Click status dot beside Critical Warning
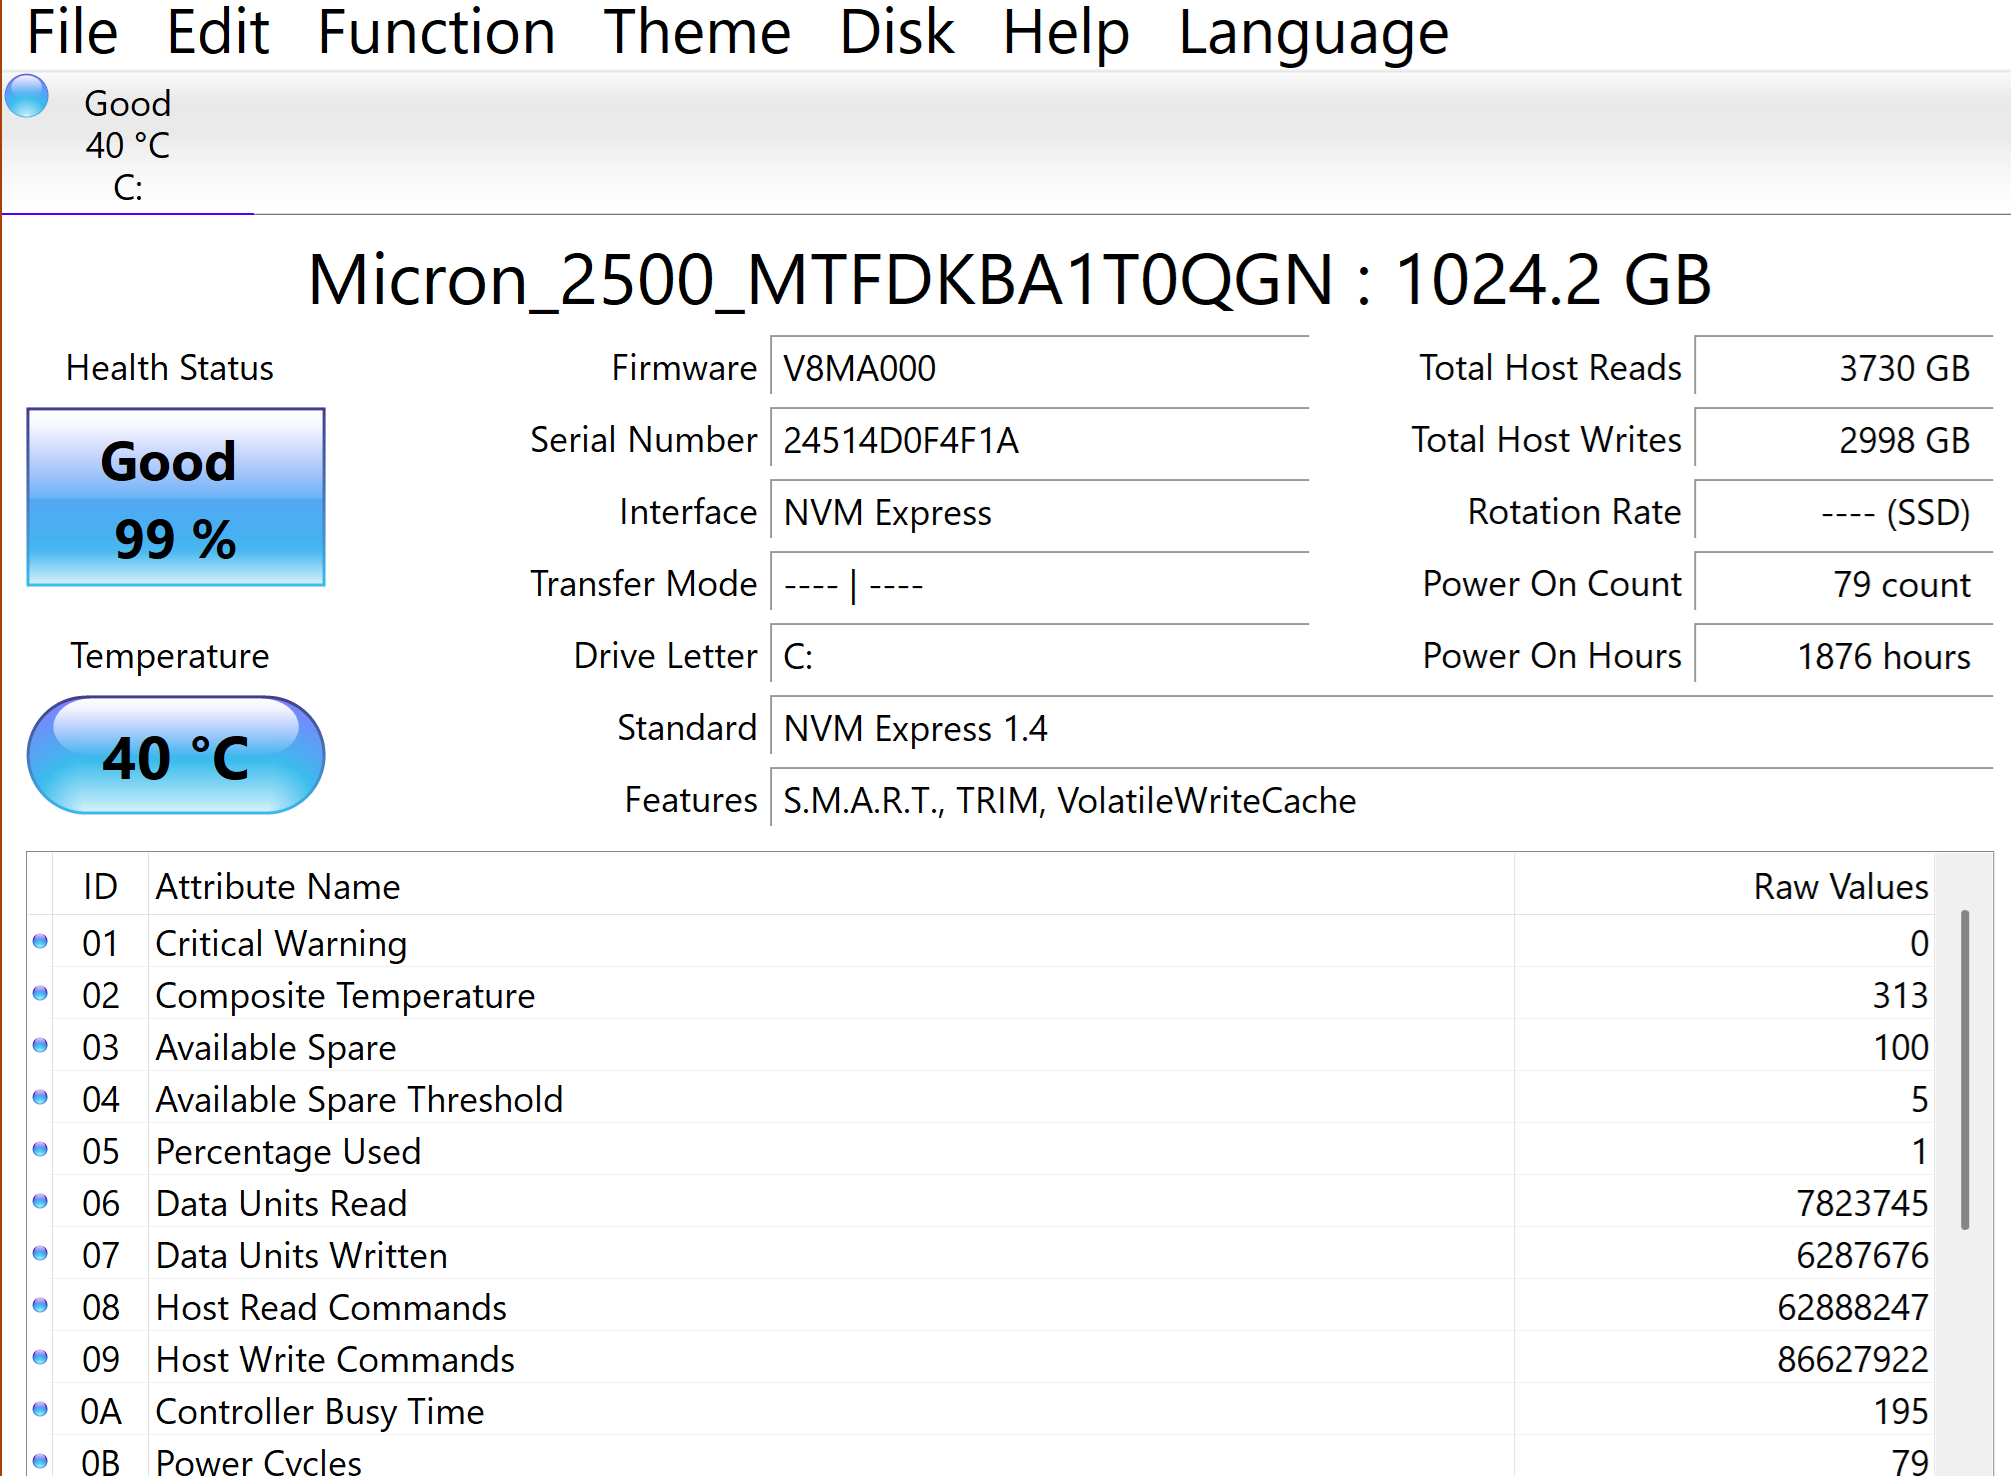Screen dimensions: 2011x1476 coord(40,941)
